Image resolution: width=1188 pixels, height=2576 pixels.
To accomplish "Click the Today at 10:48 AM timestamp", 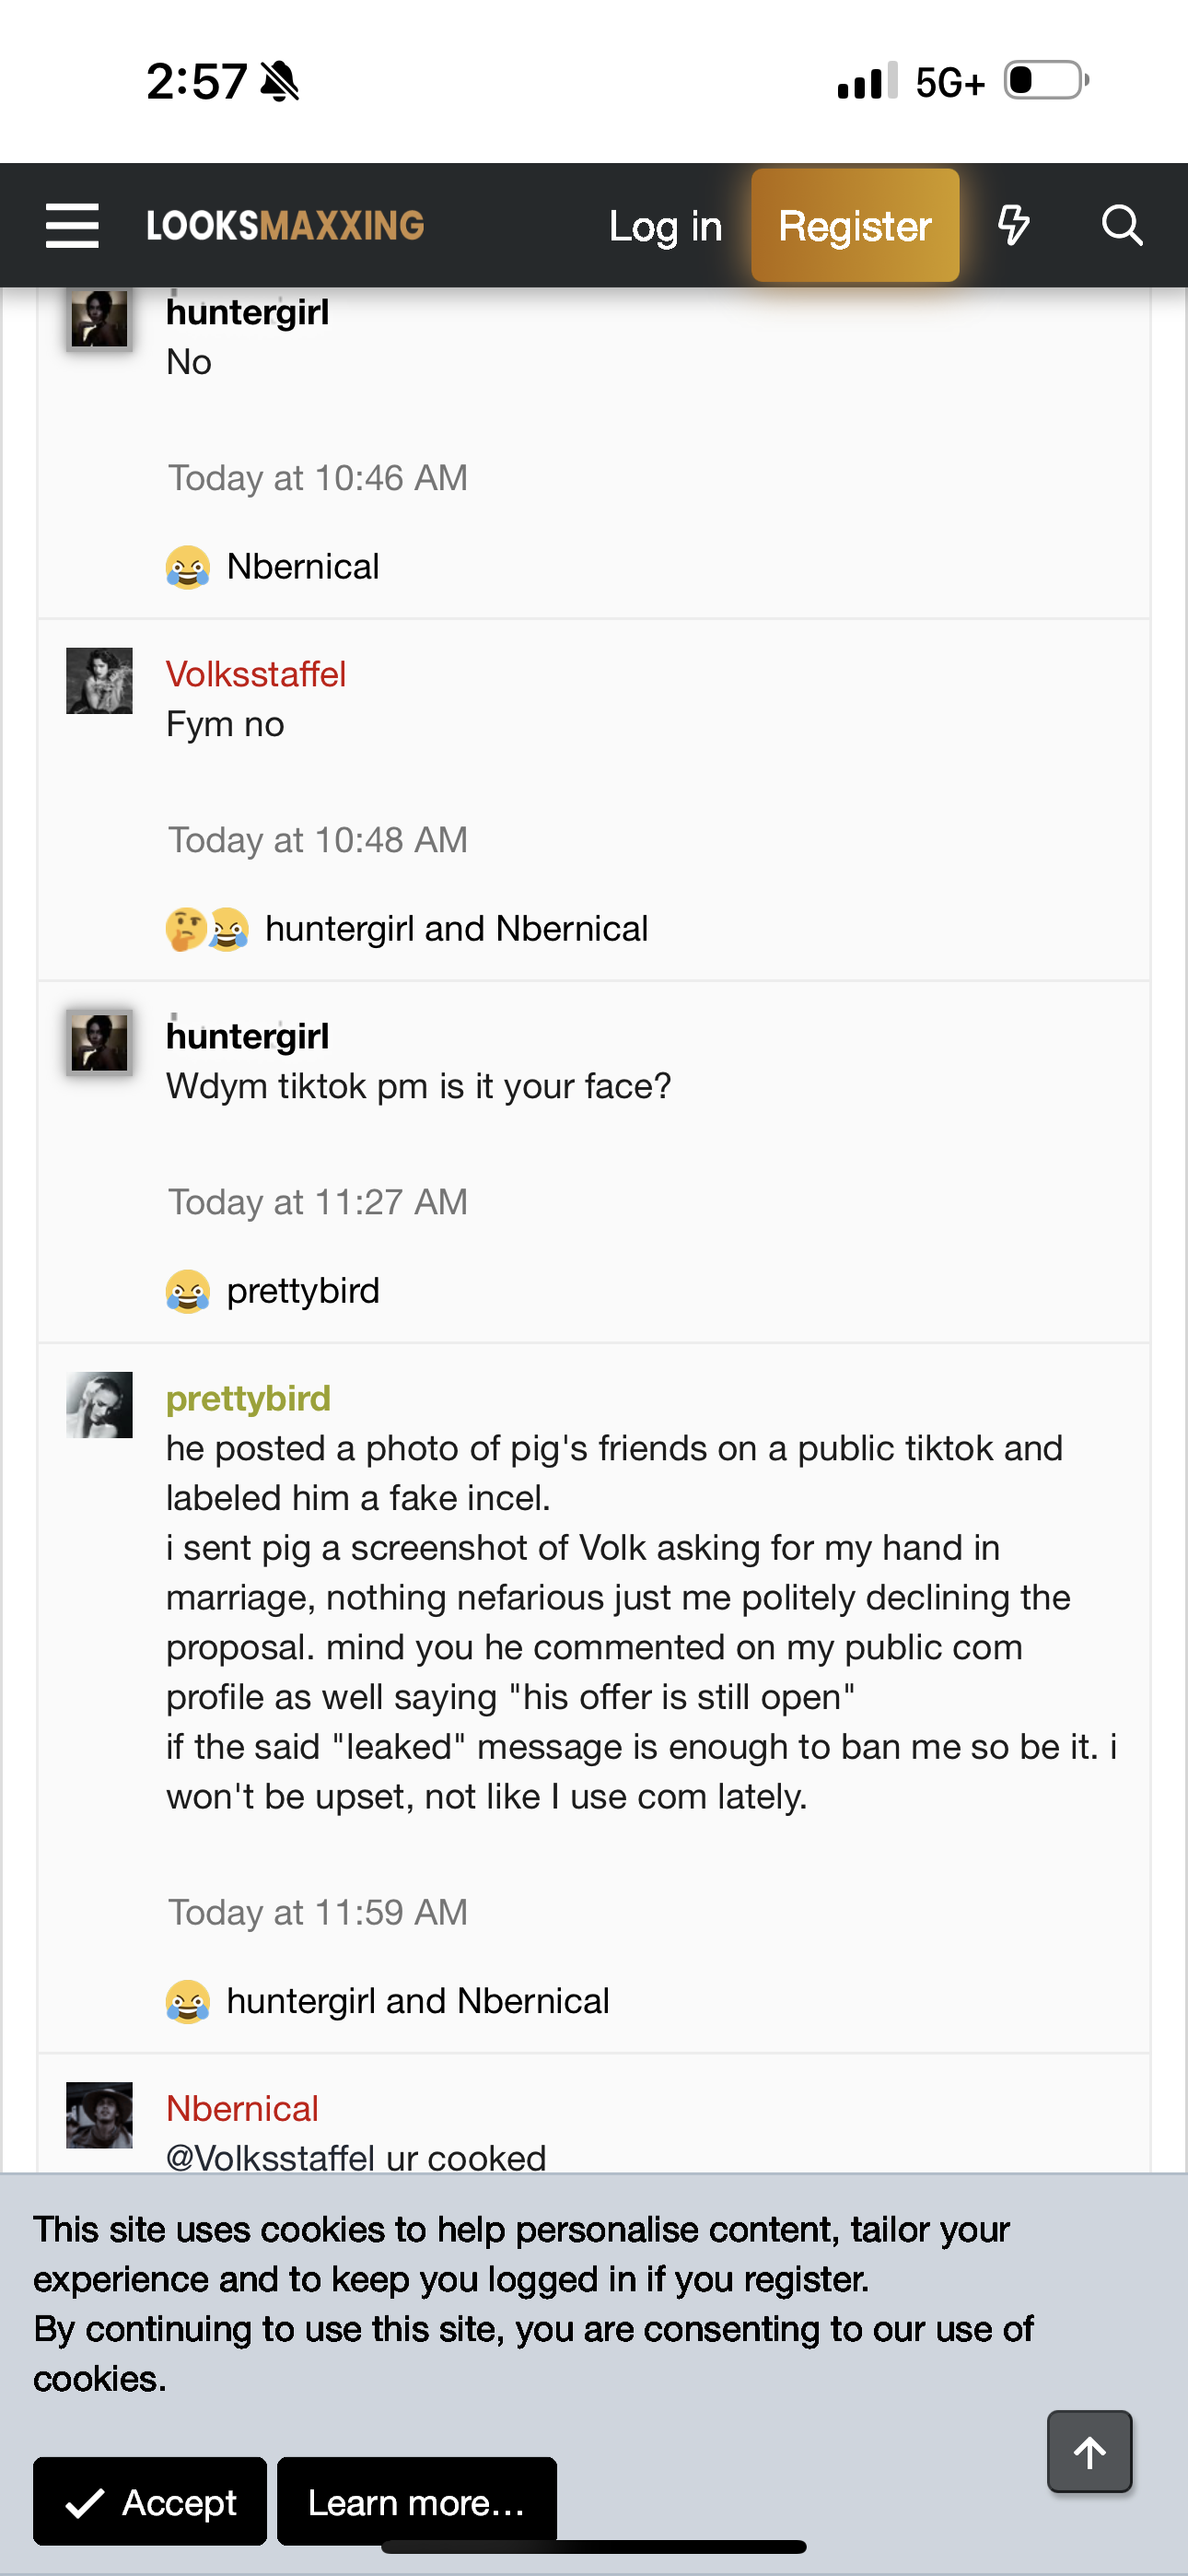I will (317, 840).
